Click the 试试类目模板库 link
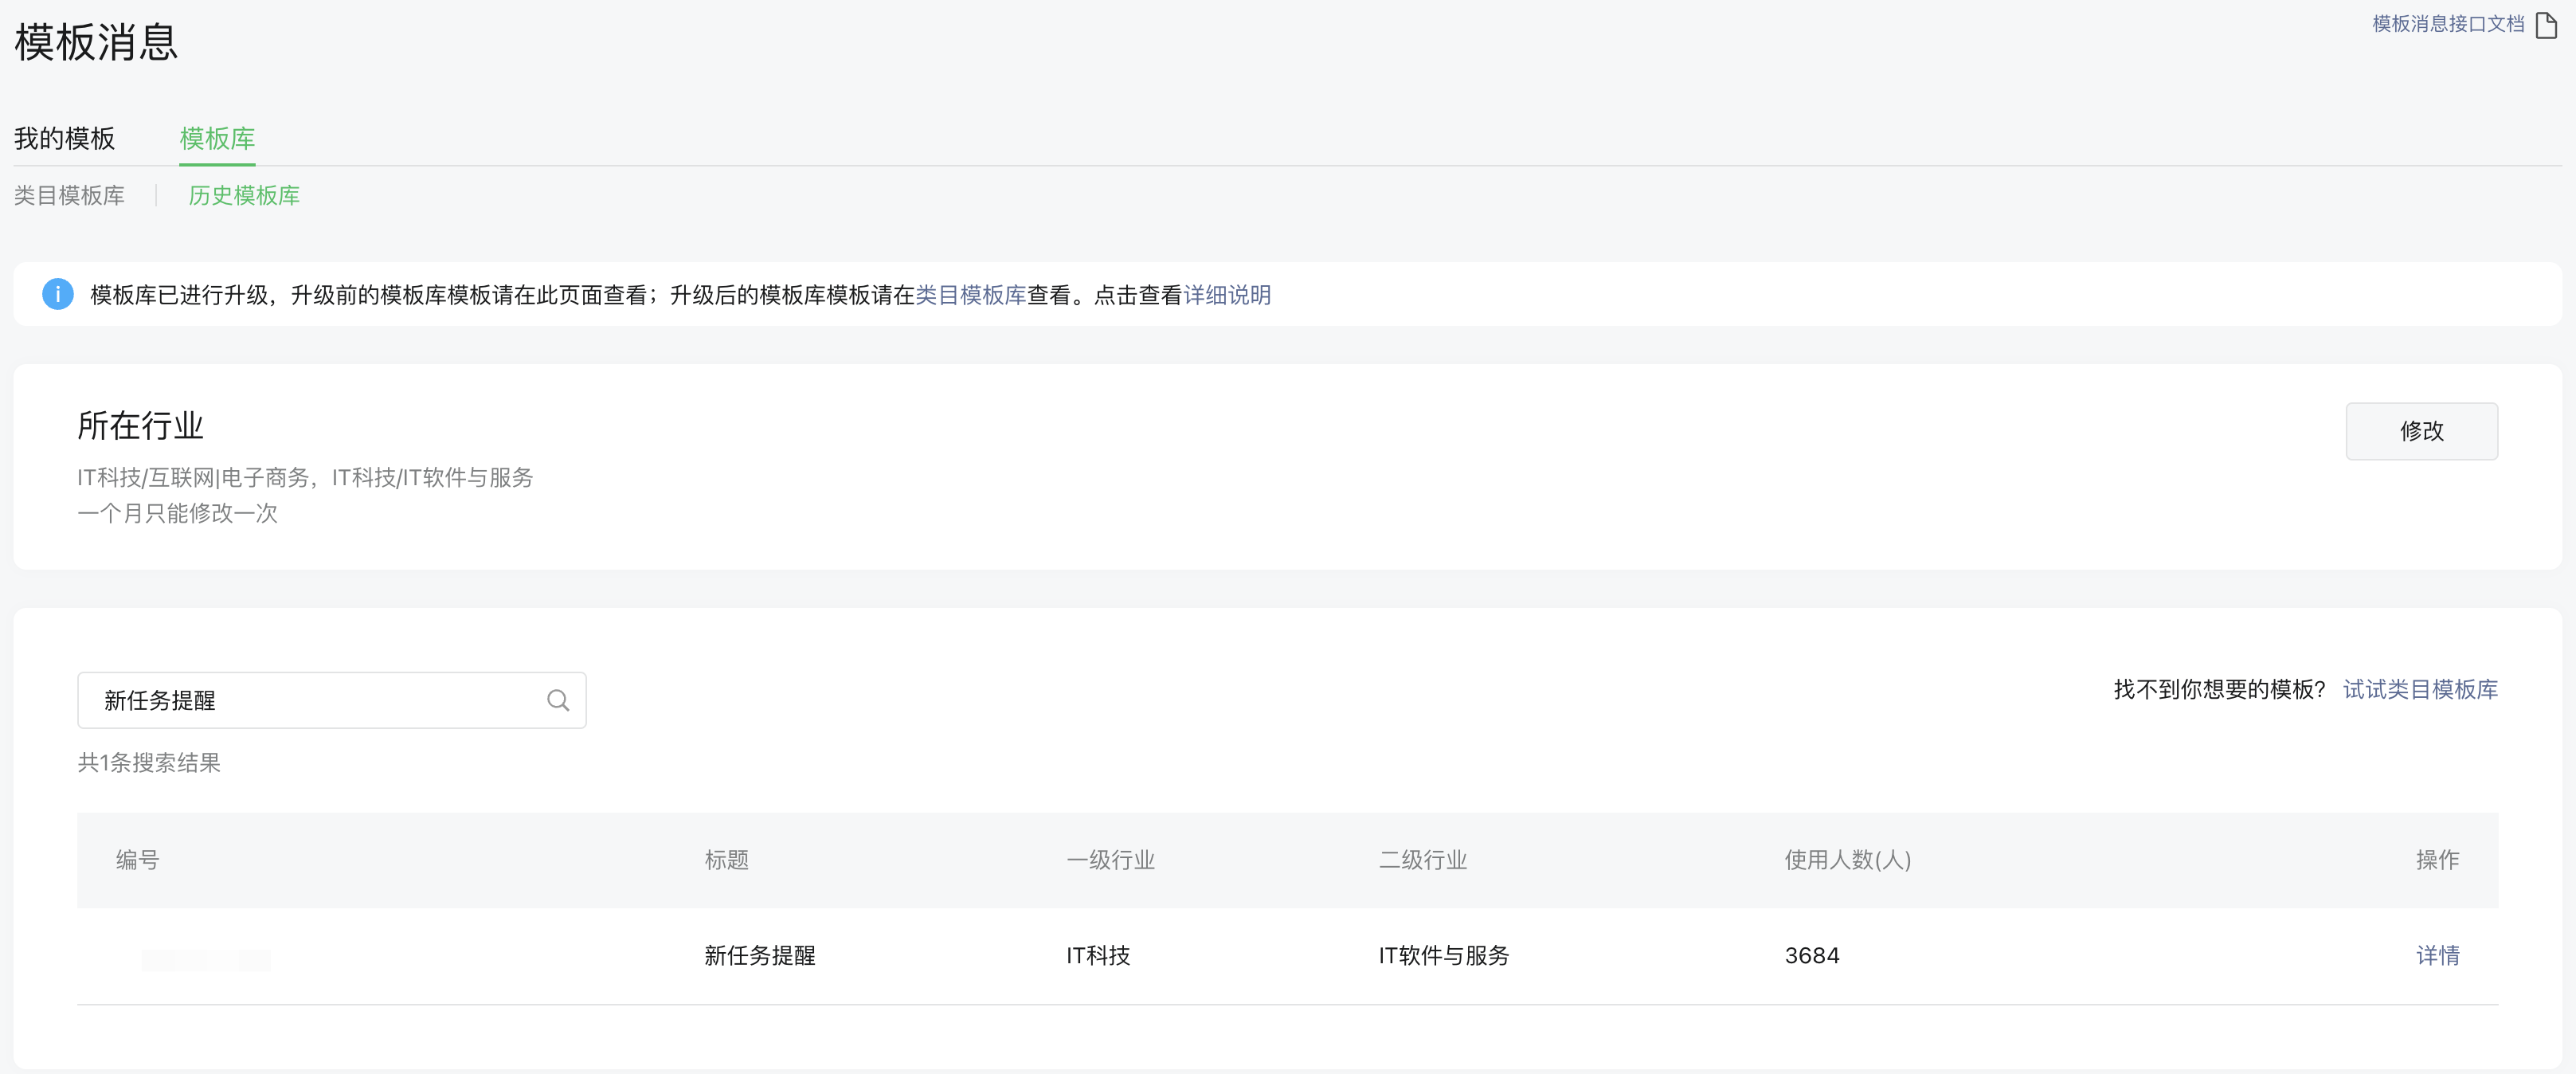Screen dimensions: 2576x1074 2419,688
